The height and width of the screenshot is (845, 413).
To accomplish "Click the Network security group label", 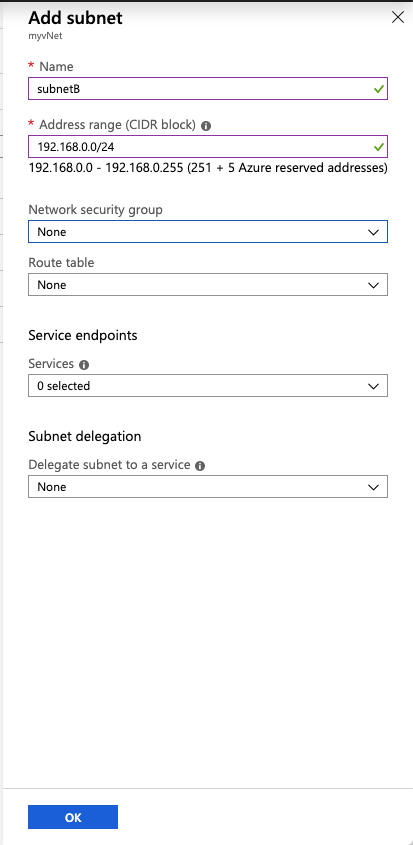I will point(95,210).
